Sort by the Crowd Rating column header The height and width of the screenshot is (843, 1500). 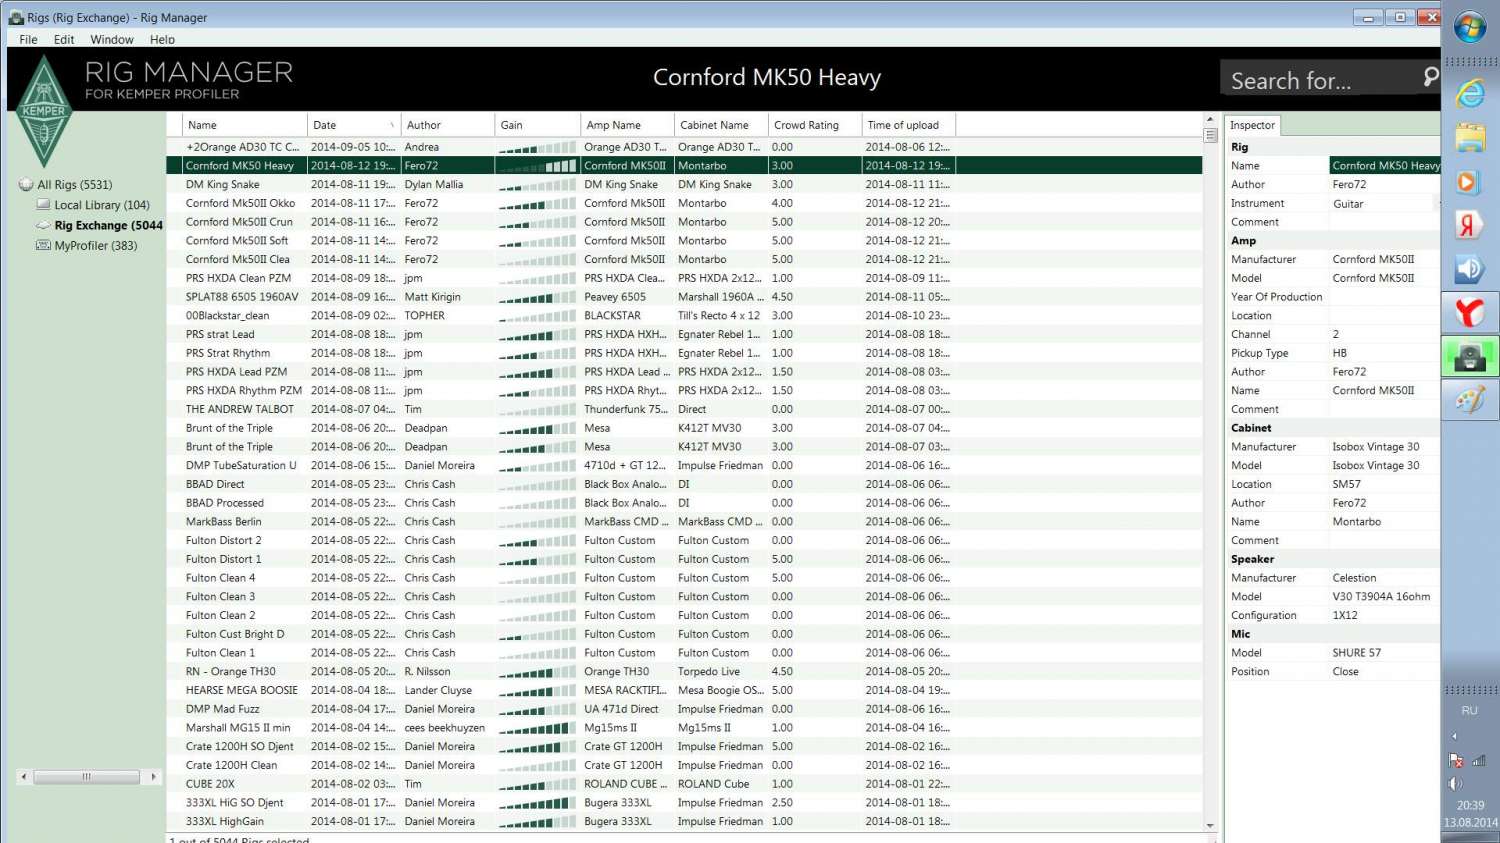pyautogui.click(x=815, y=125)
